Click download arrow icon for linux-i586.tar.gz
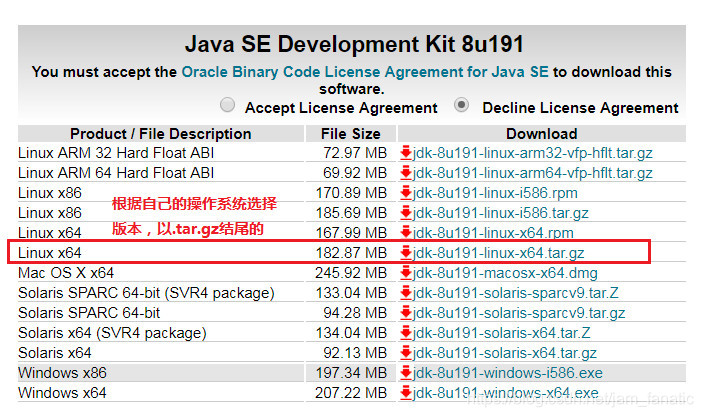The image size is (703, 417). (x=406, y=213)
